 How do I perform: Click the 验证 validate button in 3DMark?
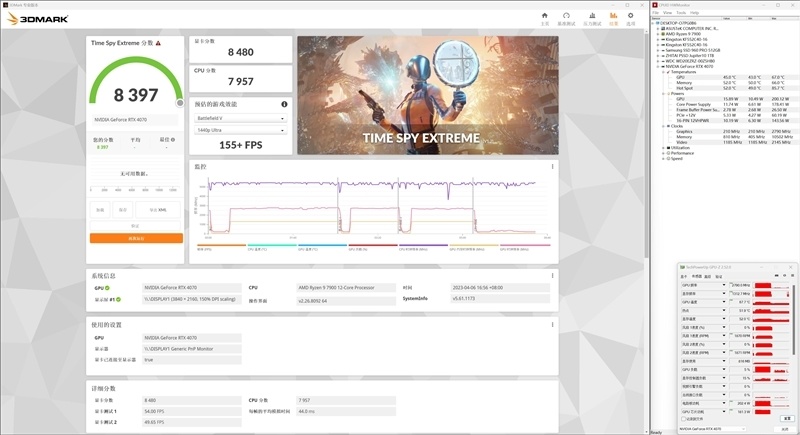pos(136,225)
